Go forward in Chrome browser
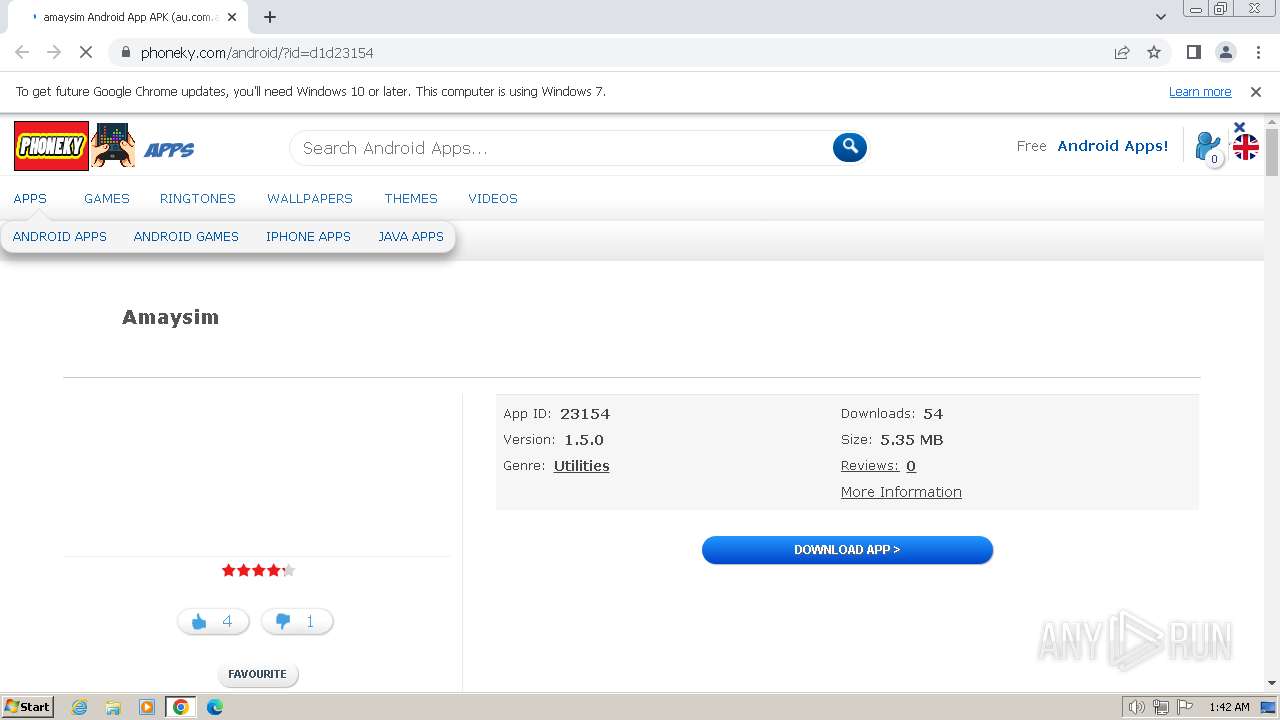 (54, 52)
